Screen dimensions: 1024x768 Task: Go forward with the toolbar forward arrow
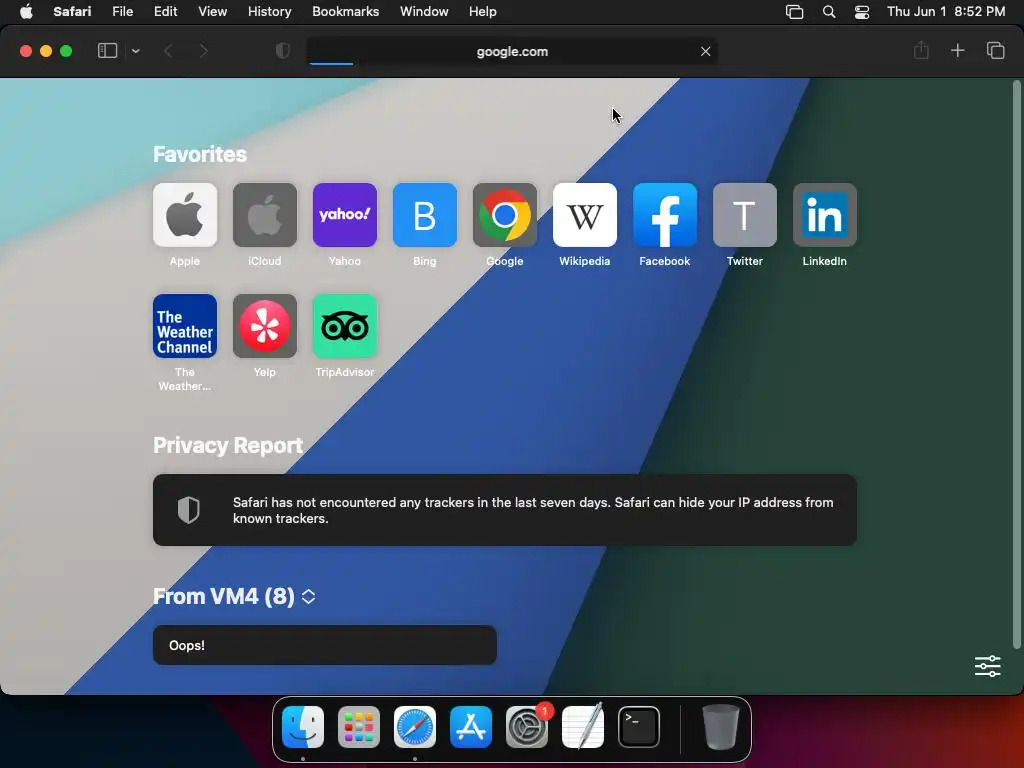[x=203, y=51]
